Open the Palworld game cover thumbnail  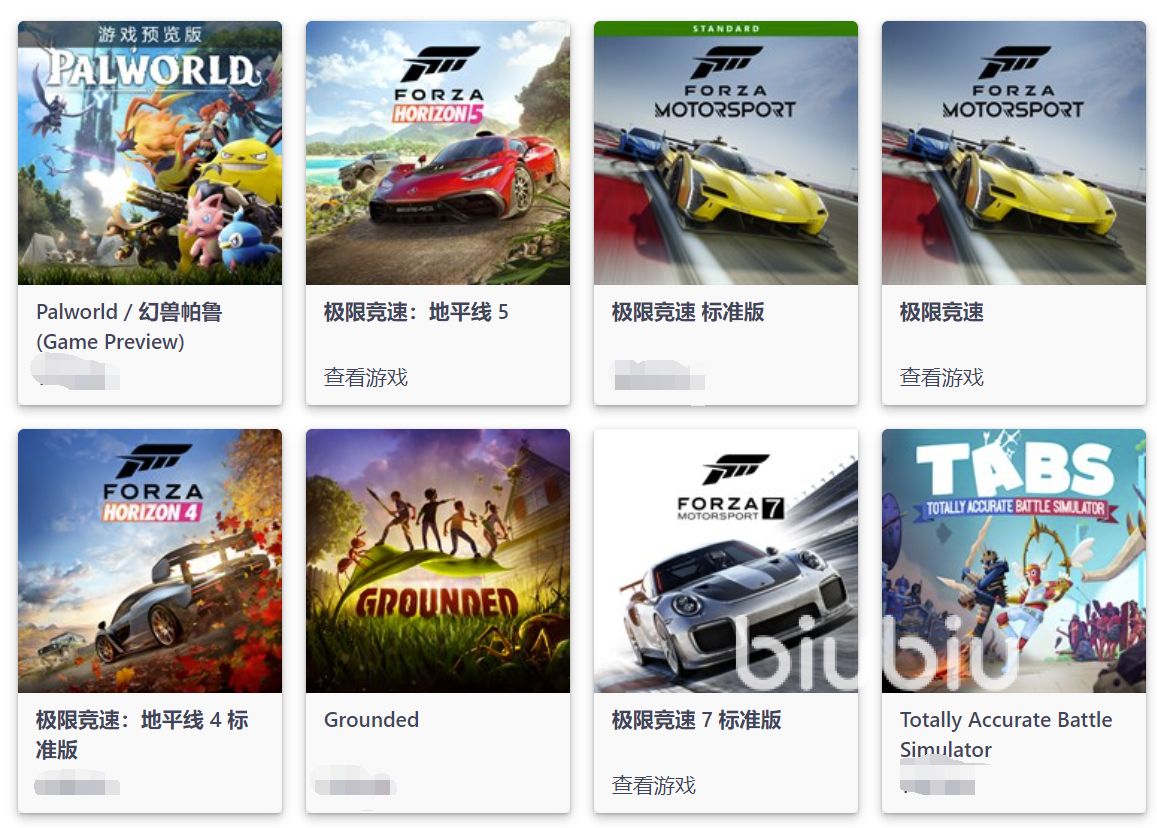pyautogui.click(x=150, y=153)
